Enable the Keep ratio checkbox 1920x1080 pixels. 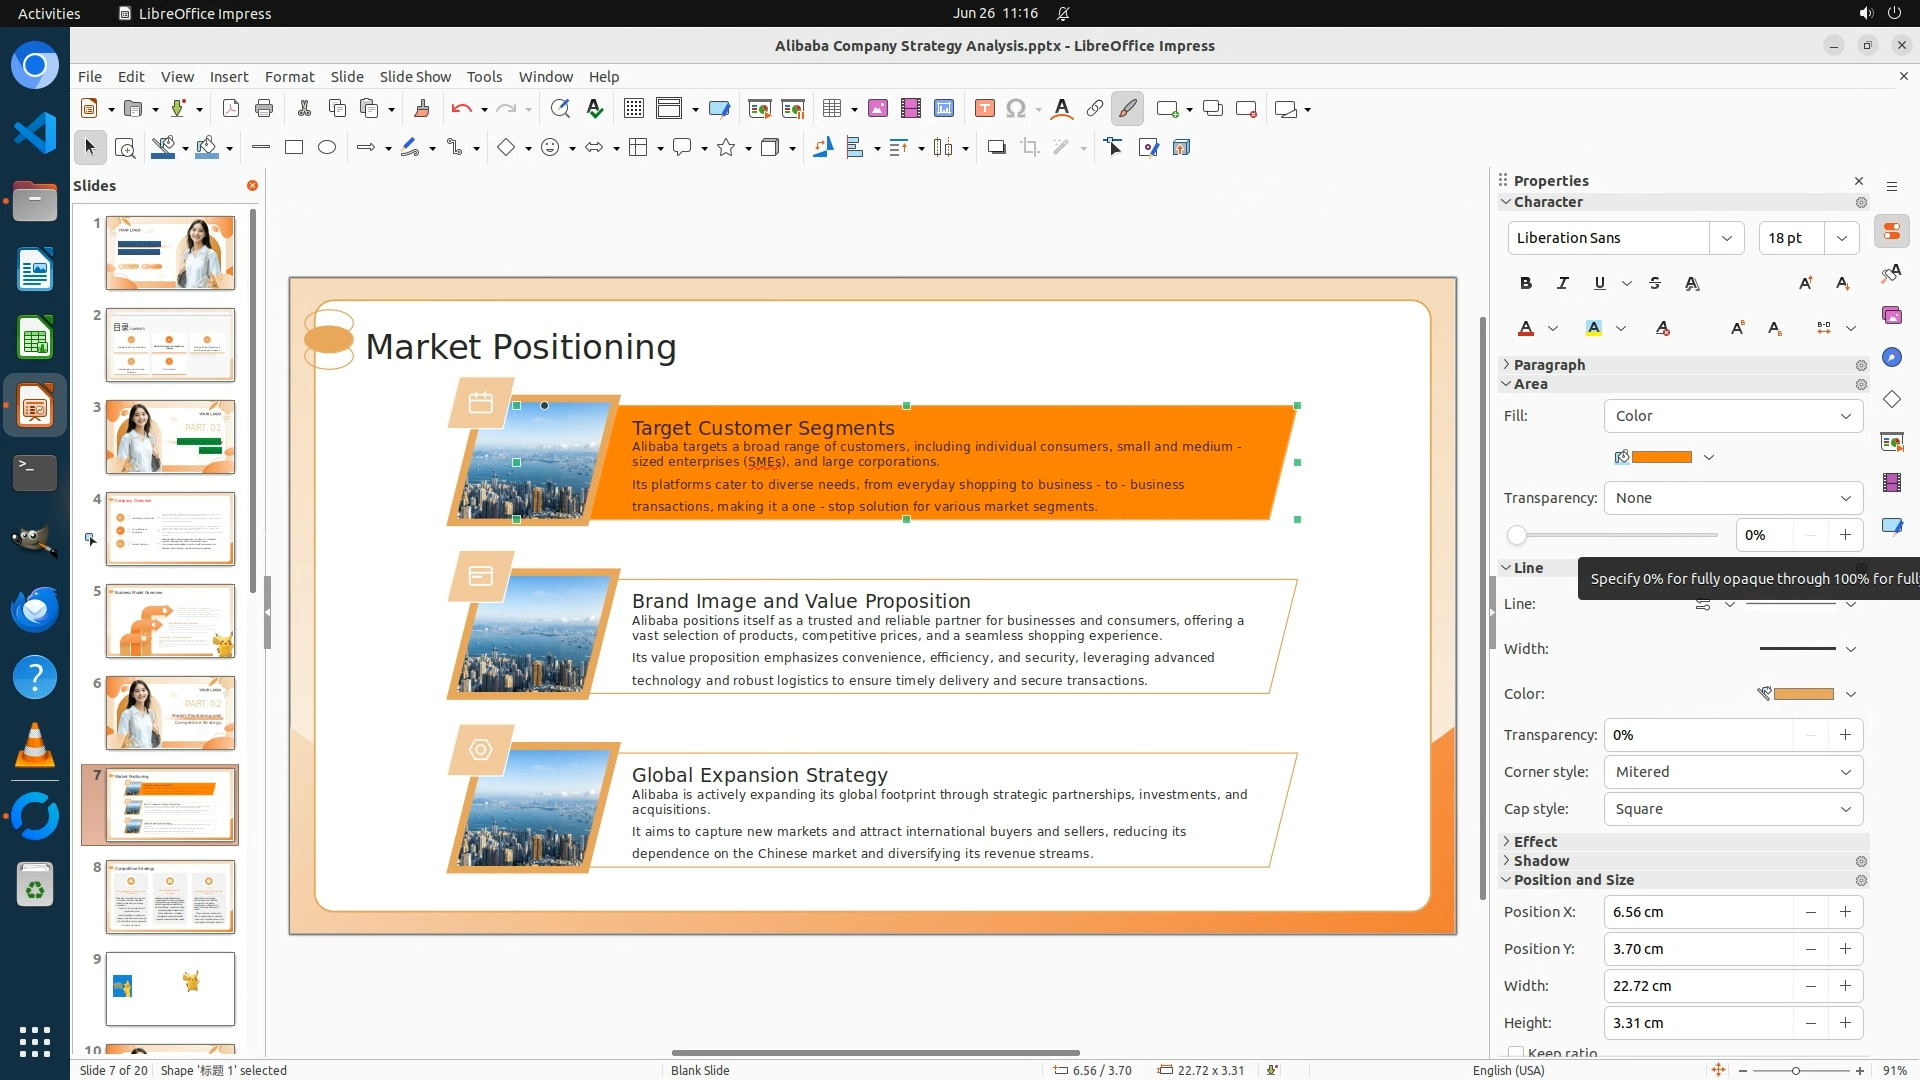pyautogui.click(x=1516, y=1052)
